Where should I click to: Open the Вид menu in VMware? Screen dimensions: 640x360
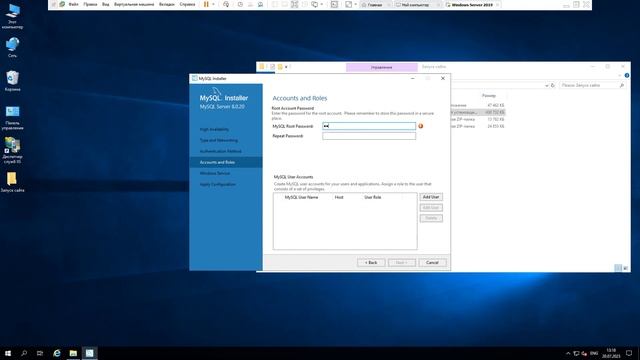tap(105, 4)
